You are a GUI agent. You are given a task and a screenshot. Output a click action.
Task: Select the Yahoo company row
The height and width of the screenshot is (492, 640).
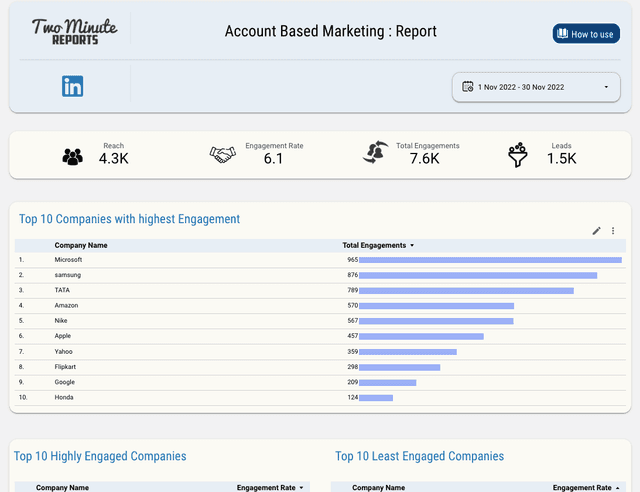click(x=320, y=352)
